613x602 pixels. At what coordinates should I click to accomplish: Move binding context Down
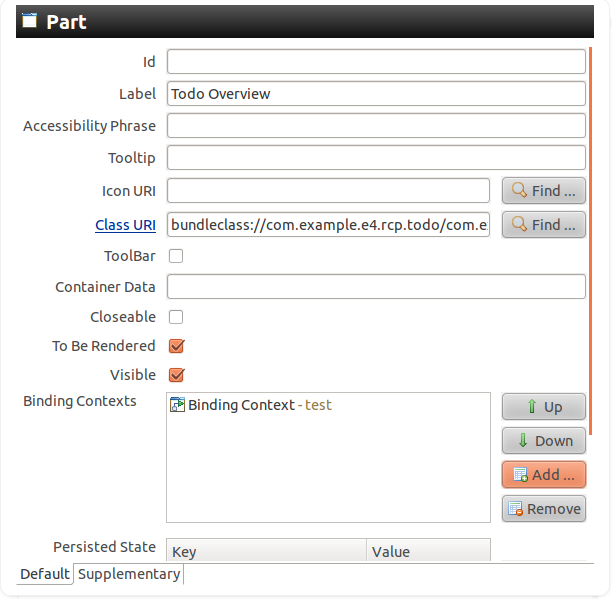click(x=543, y=440)
